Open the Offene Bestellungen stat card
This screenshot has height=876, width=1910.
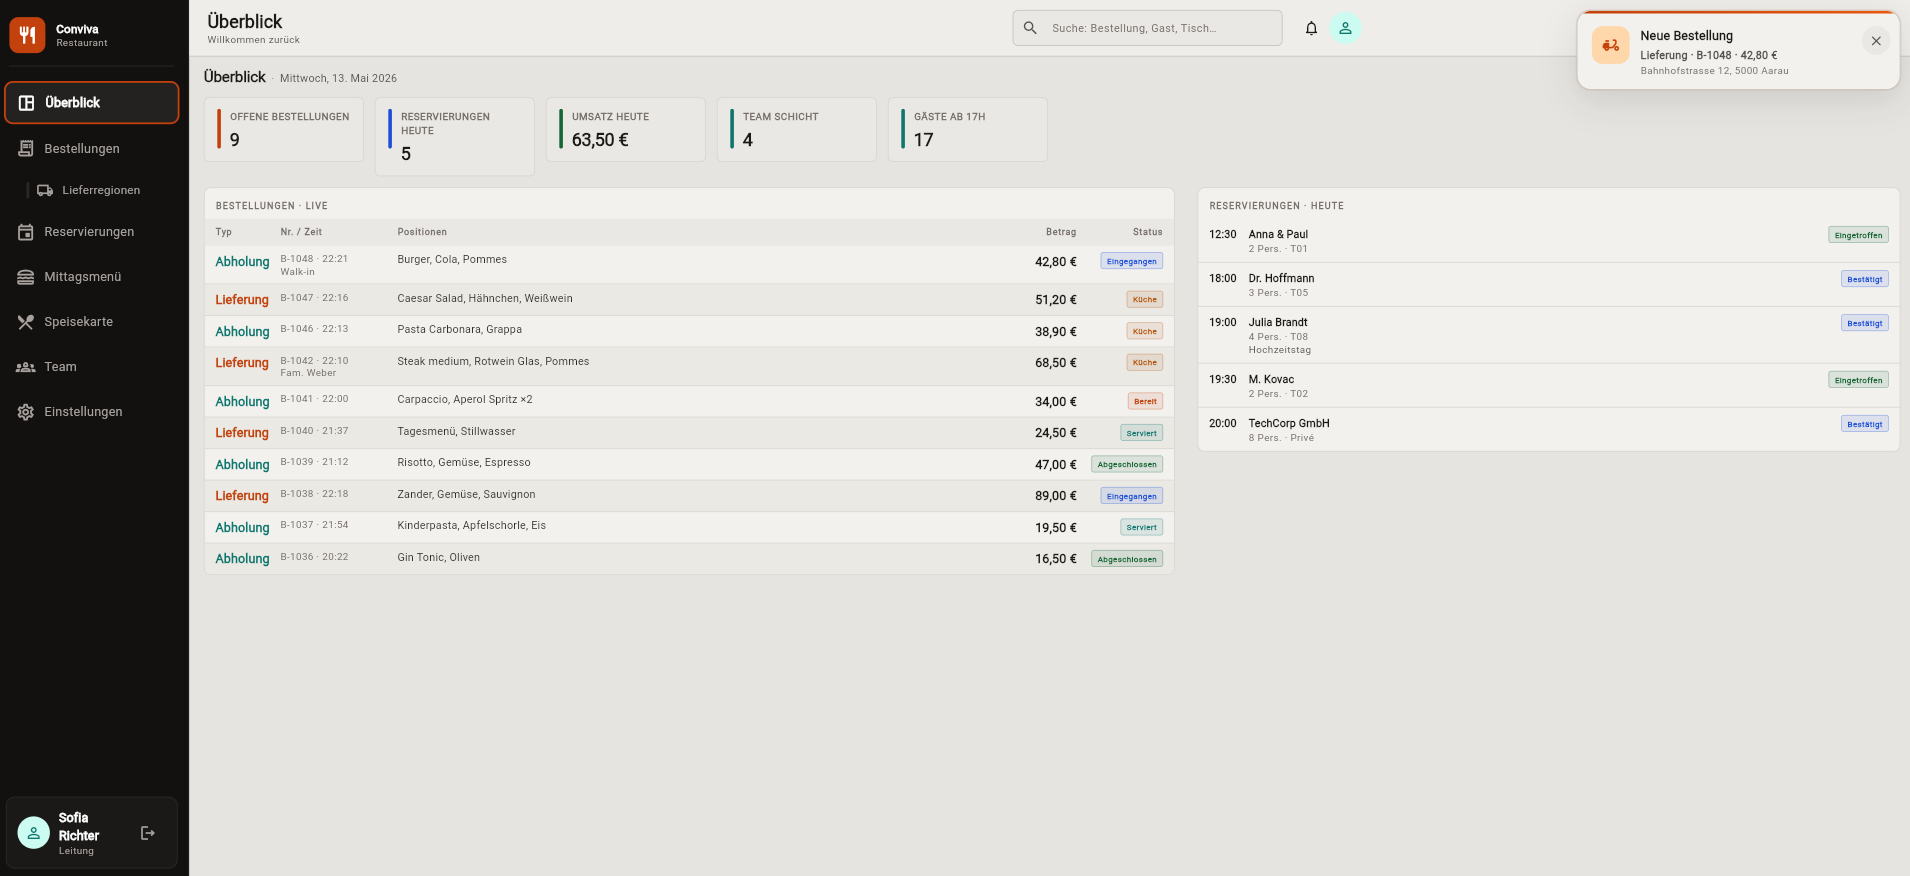click(x=284, y=129)
